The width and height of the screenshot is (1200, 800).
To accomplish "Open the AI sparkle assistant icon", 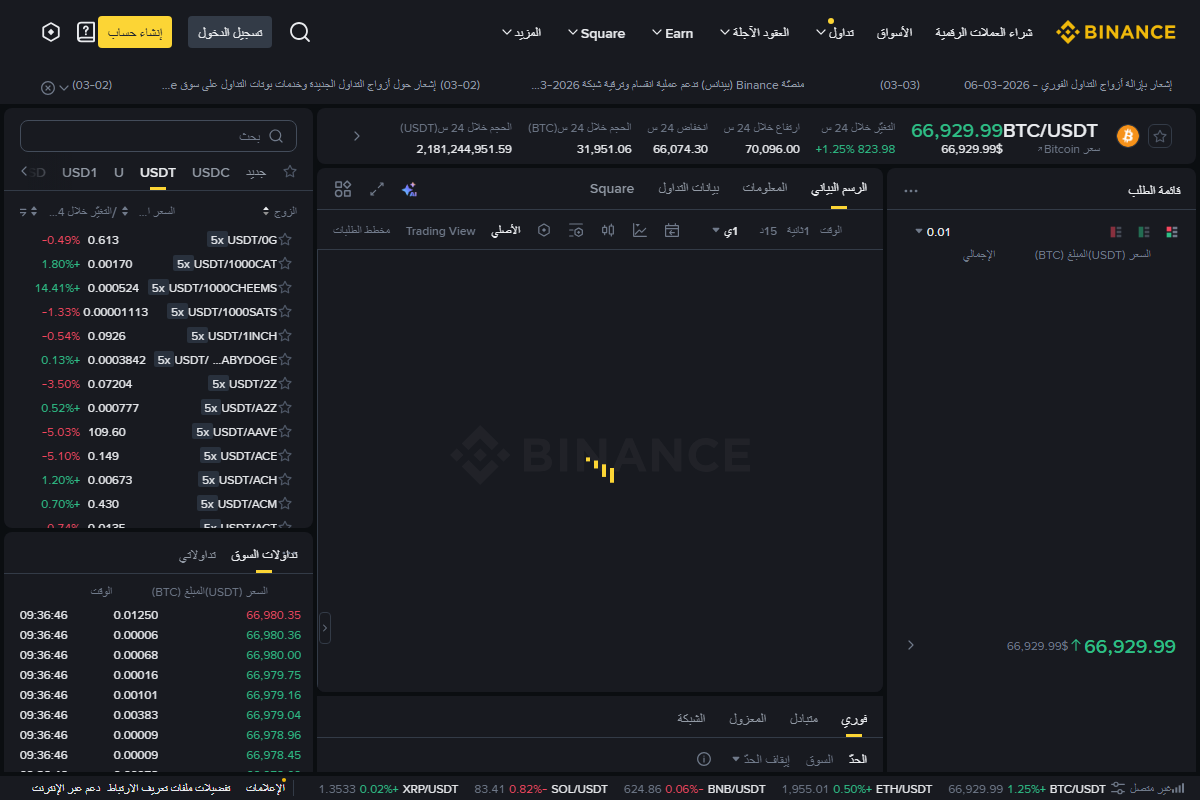I will (408, 189).
